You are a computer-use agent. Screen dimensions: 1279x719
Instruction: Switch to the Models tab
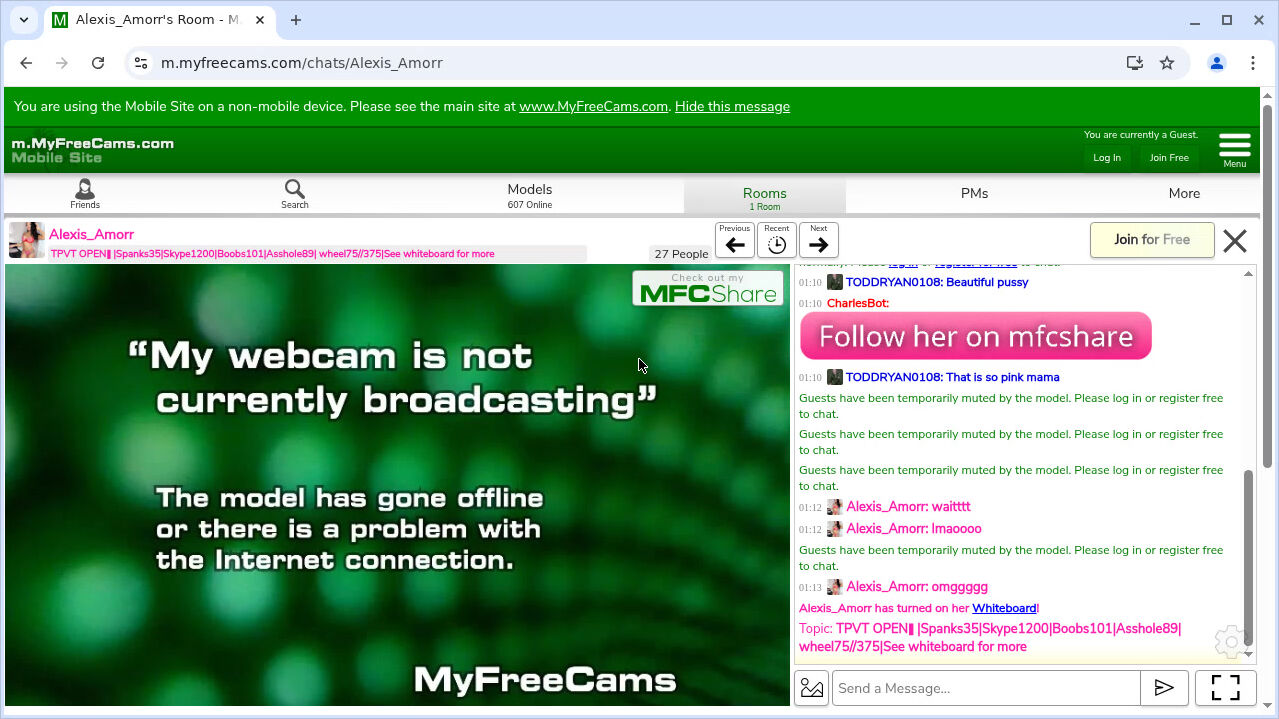point(529,194)
